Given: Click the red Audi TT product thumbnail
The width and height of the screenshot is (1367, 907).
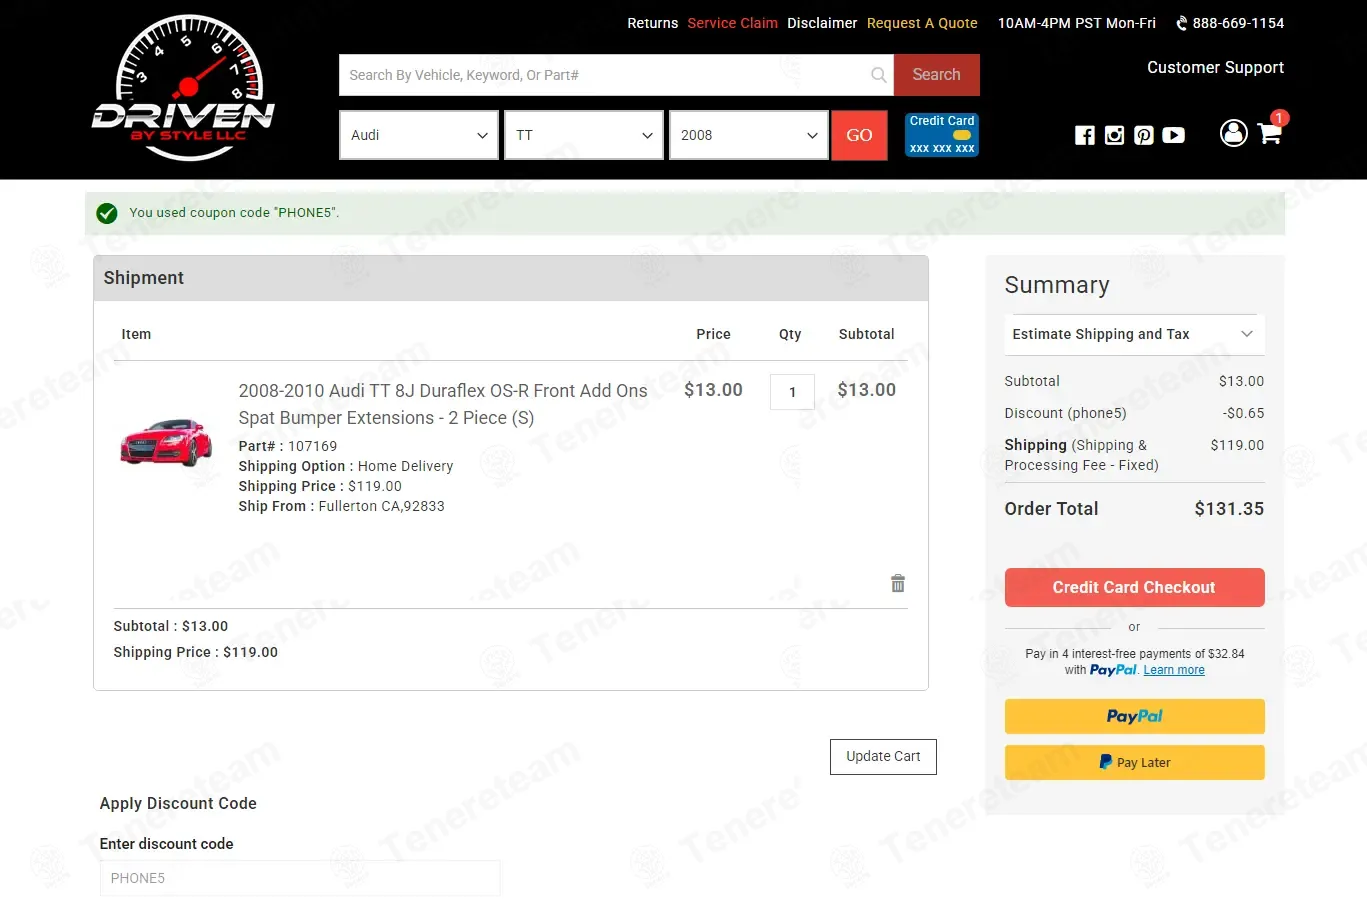Looking at the screenshot, I should pos(166,441).
